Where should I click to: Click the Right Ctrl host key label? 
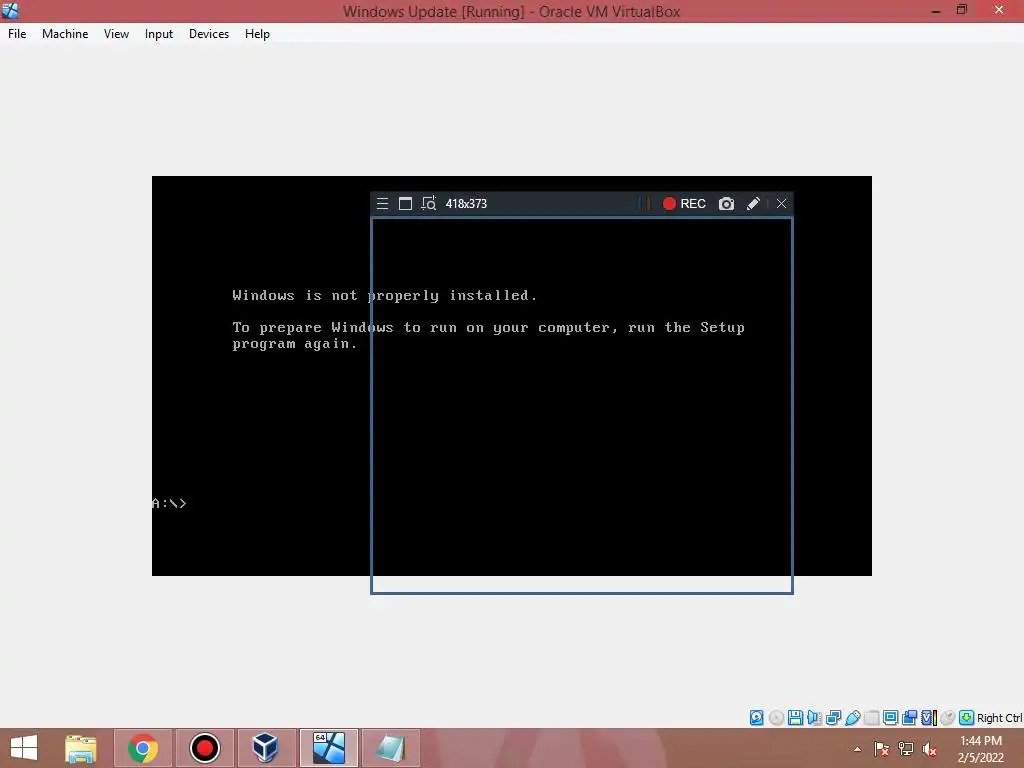click(x=1000, y=718)
